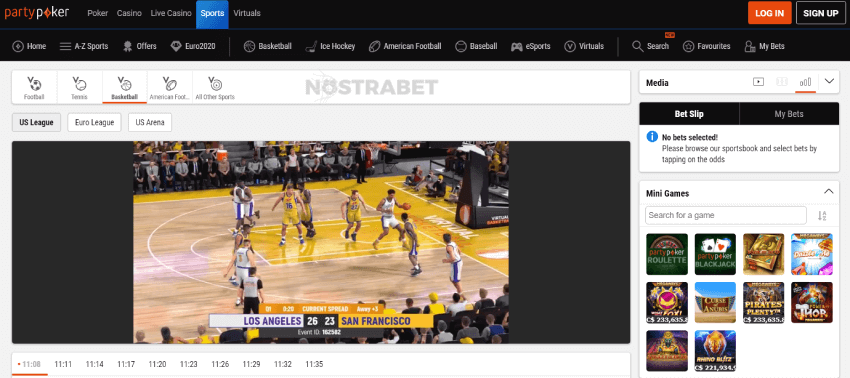Select the Euro League filter
The height and width of the screenshot is (378, 850).
pyautogui.click(x=94, y=123)
